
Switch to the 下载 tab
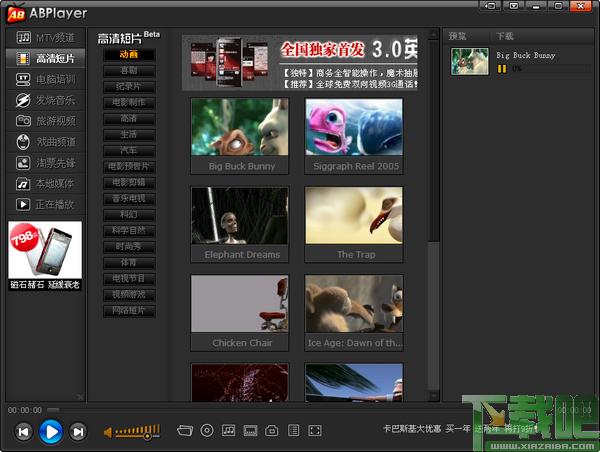[505, 36]
